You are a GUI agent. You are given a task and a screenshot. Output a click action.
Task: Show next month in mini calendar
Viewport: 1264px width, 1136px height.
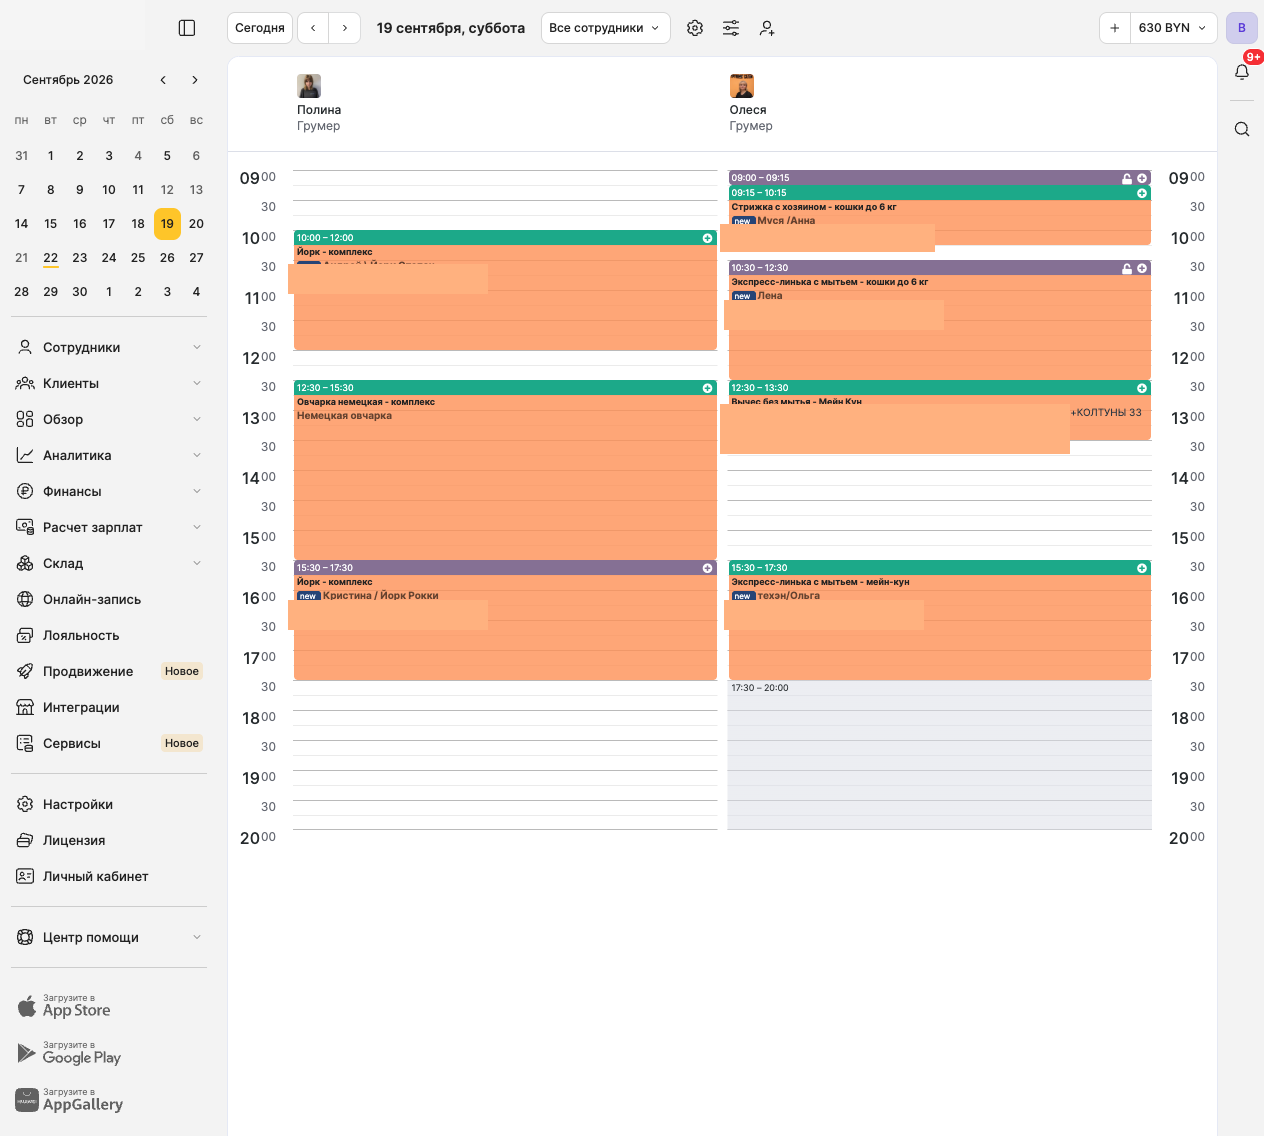coord(195,80)
